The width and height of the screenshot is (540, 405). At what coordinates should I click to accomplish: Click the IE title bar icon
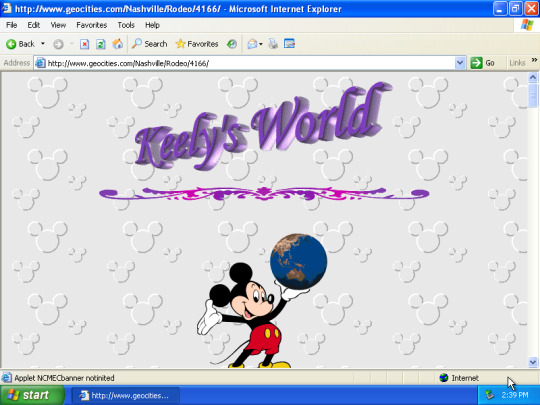coord(6,8)
